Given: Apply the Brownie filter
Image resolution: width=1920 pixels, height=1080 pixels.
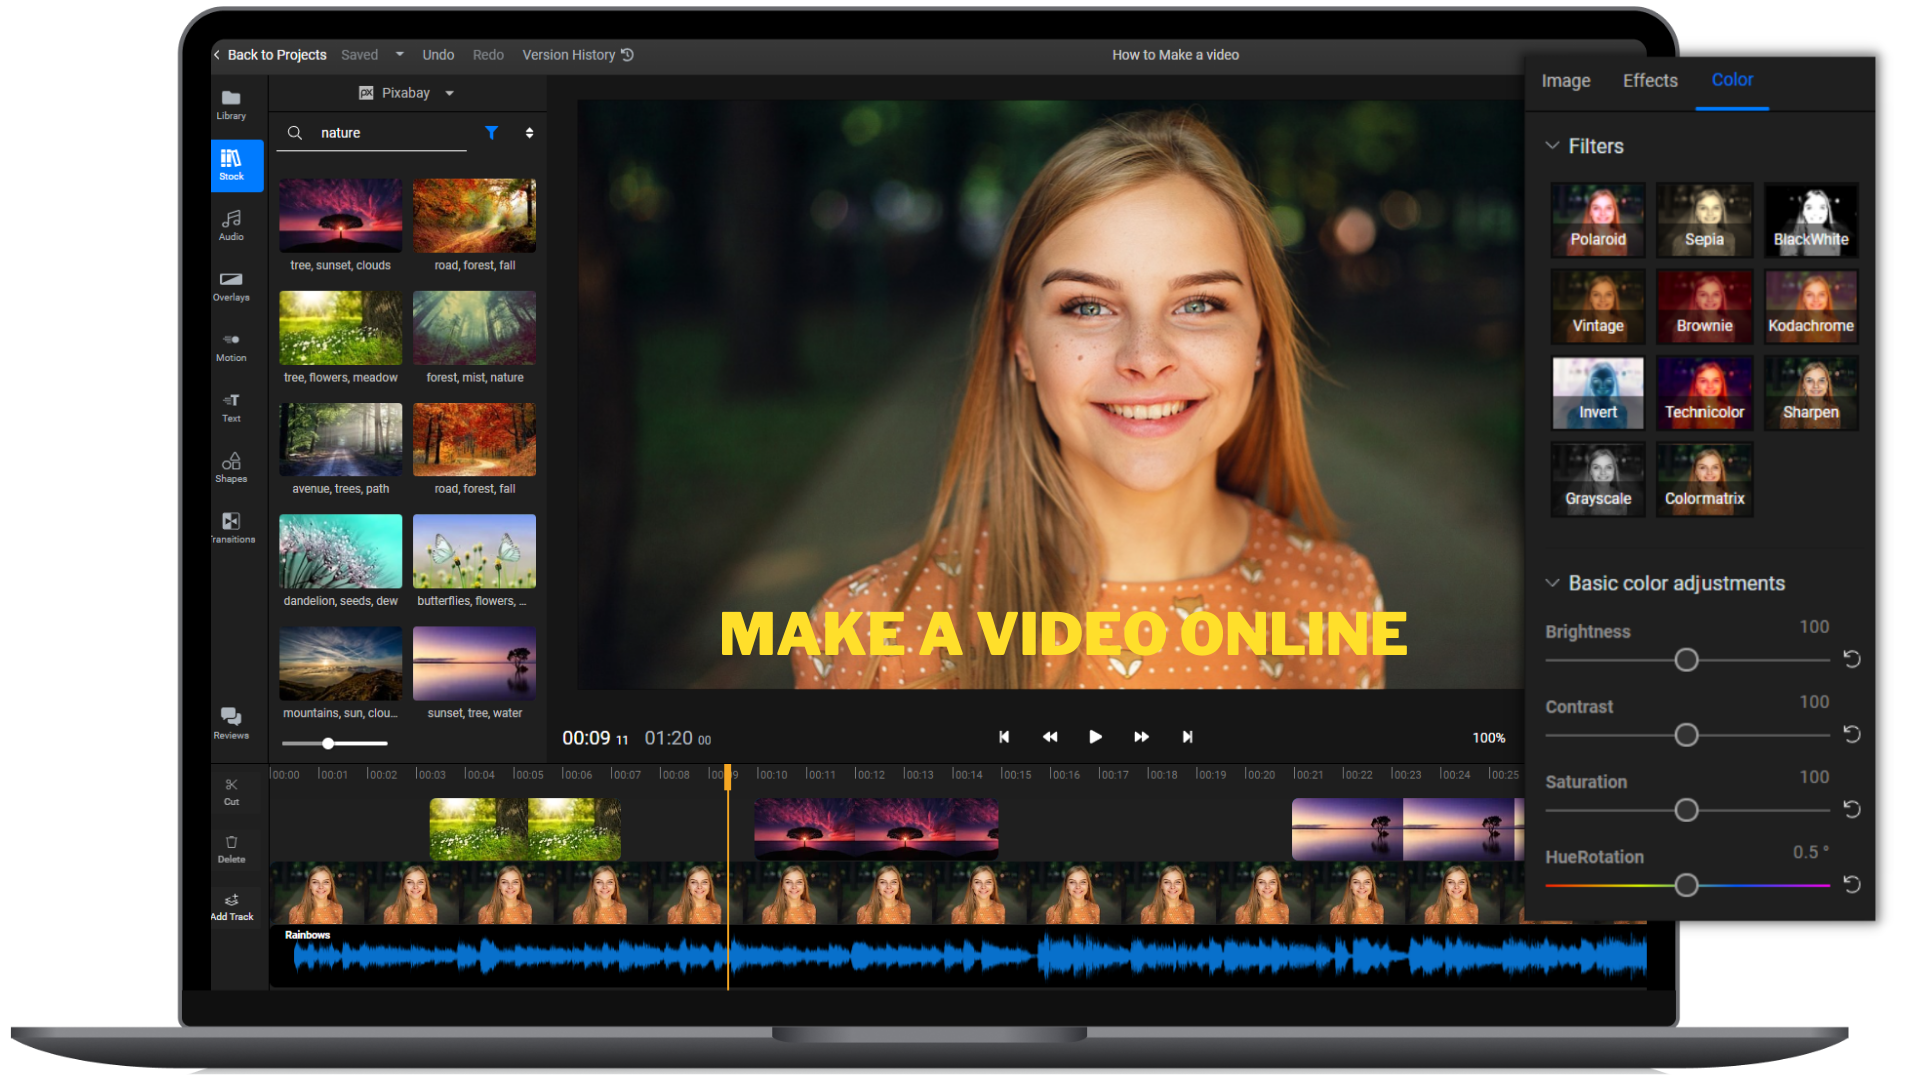Looking at the screenshot, I should click(x=1704, y=306).
